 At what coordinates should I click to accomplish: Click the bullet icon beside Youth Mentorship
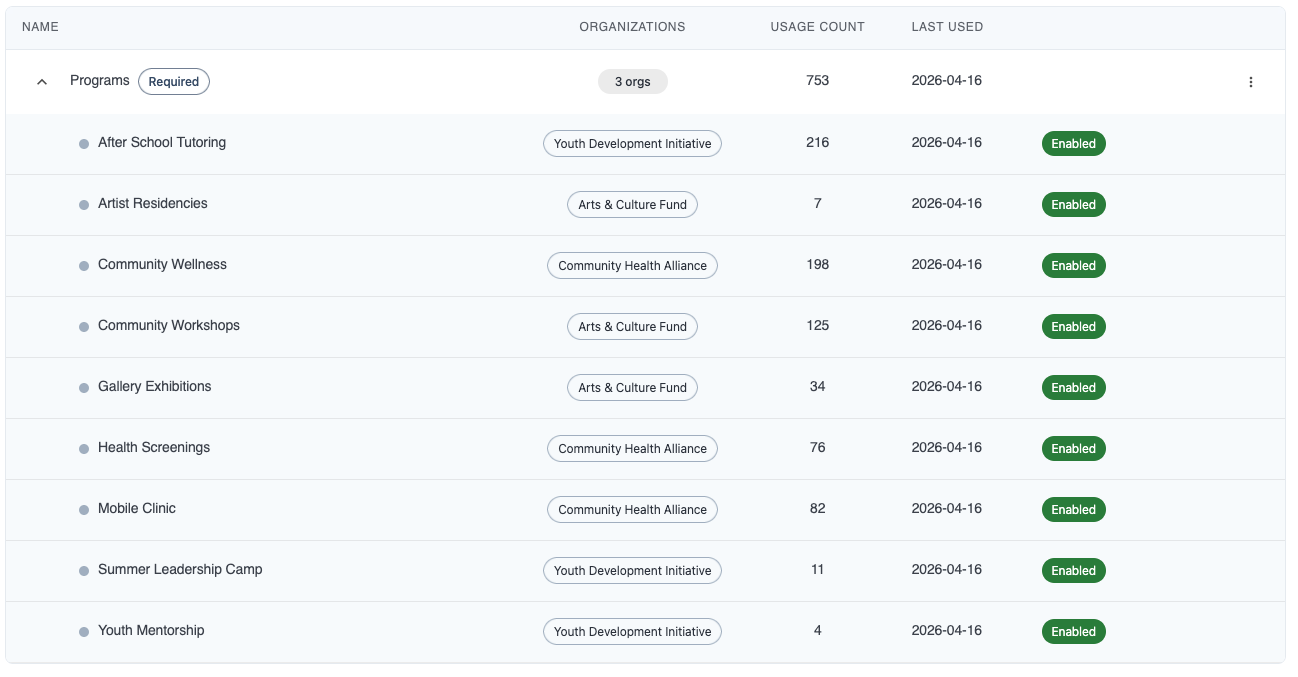83,631
